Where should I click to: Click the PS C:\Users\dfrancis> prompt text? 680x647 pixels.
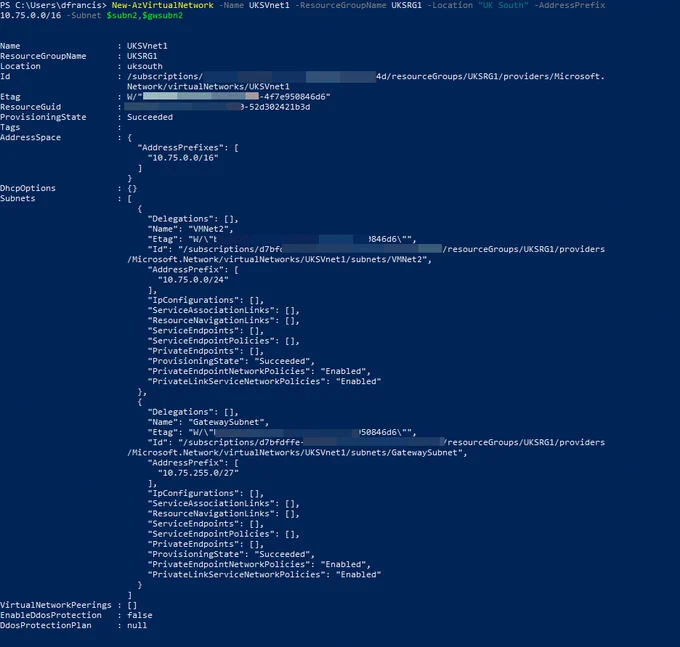pos(53,5)
